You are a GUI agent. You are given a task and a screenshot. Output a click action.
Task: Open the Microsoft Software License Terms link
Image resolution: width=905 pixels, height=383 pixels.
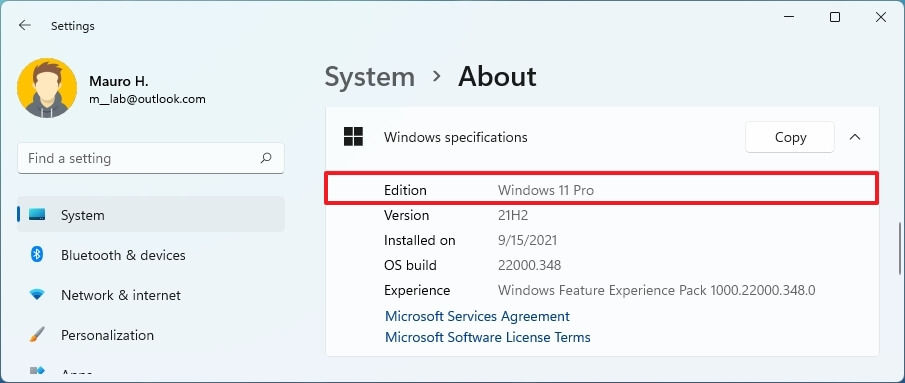[488, 337]
